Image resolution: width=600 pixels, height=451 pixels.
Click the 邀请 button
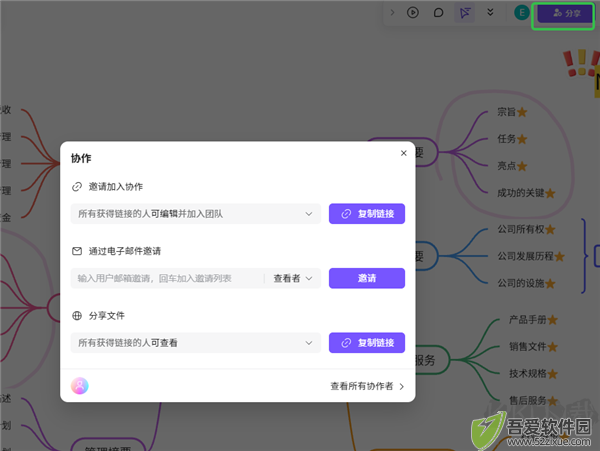coord(367,278)
